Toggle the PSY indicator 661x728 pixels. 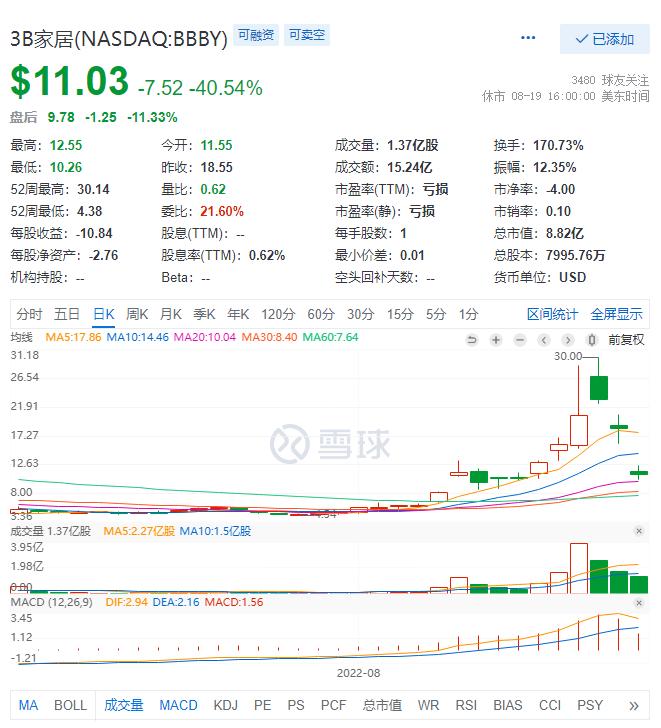590,705
